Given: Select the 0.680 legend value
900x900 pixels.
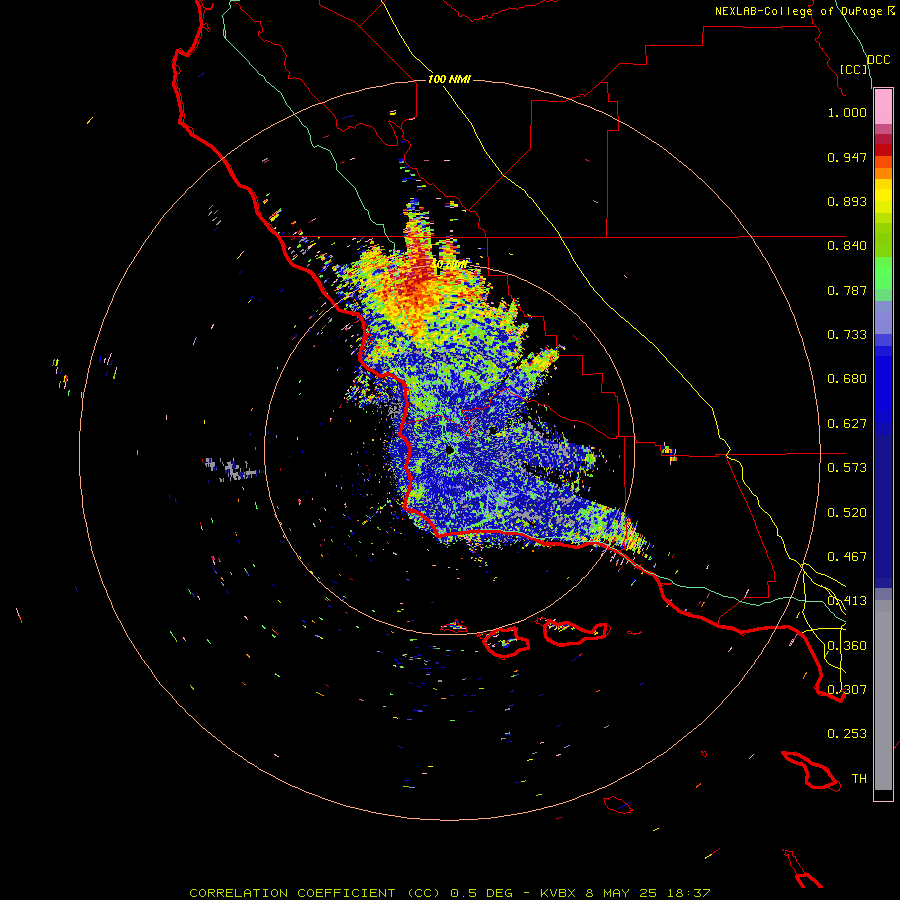Looking at the screenshot, I should click(x=847, y=379).
